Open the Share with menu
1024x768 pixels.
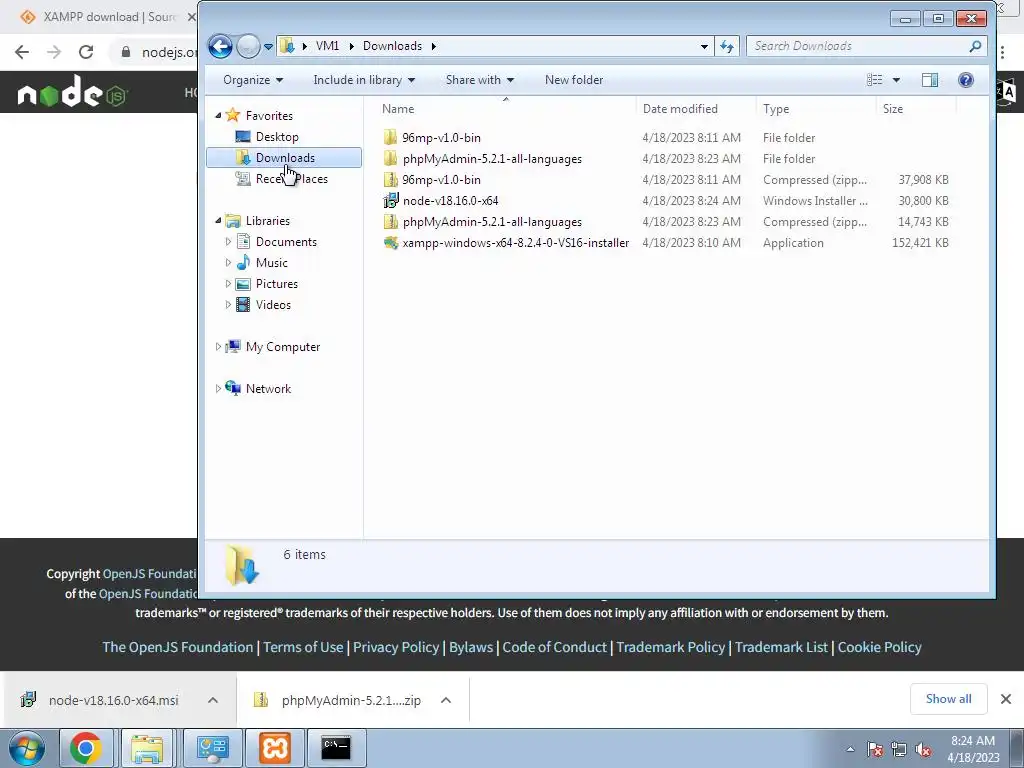[x=480, y=80]
